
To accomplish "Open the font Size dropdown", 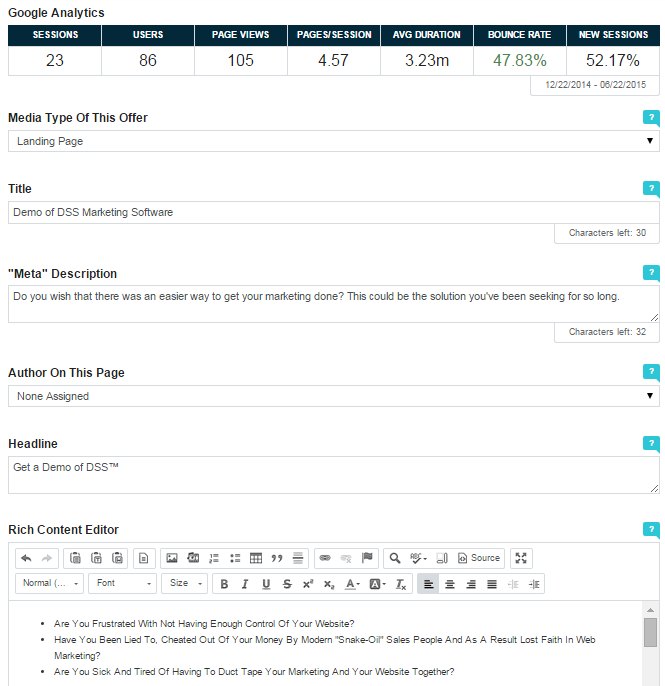I will 186,584.
